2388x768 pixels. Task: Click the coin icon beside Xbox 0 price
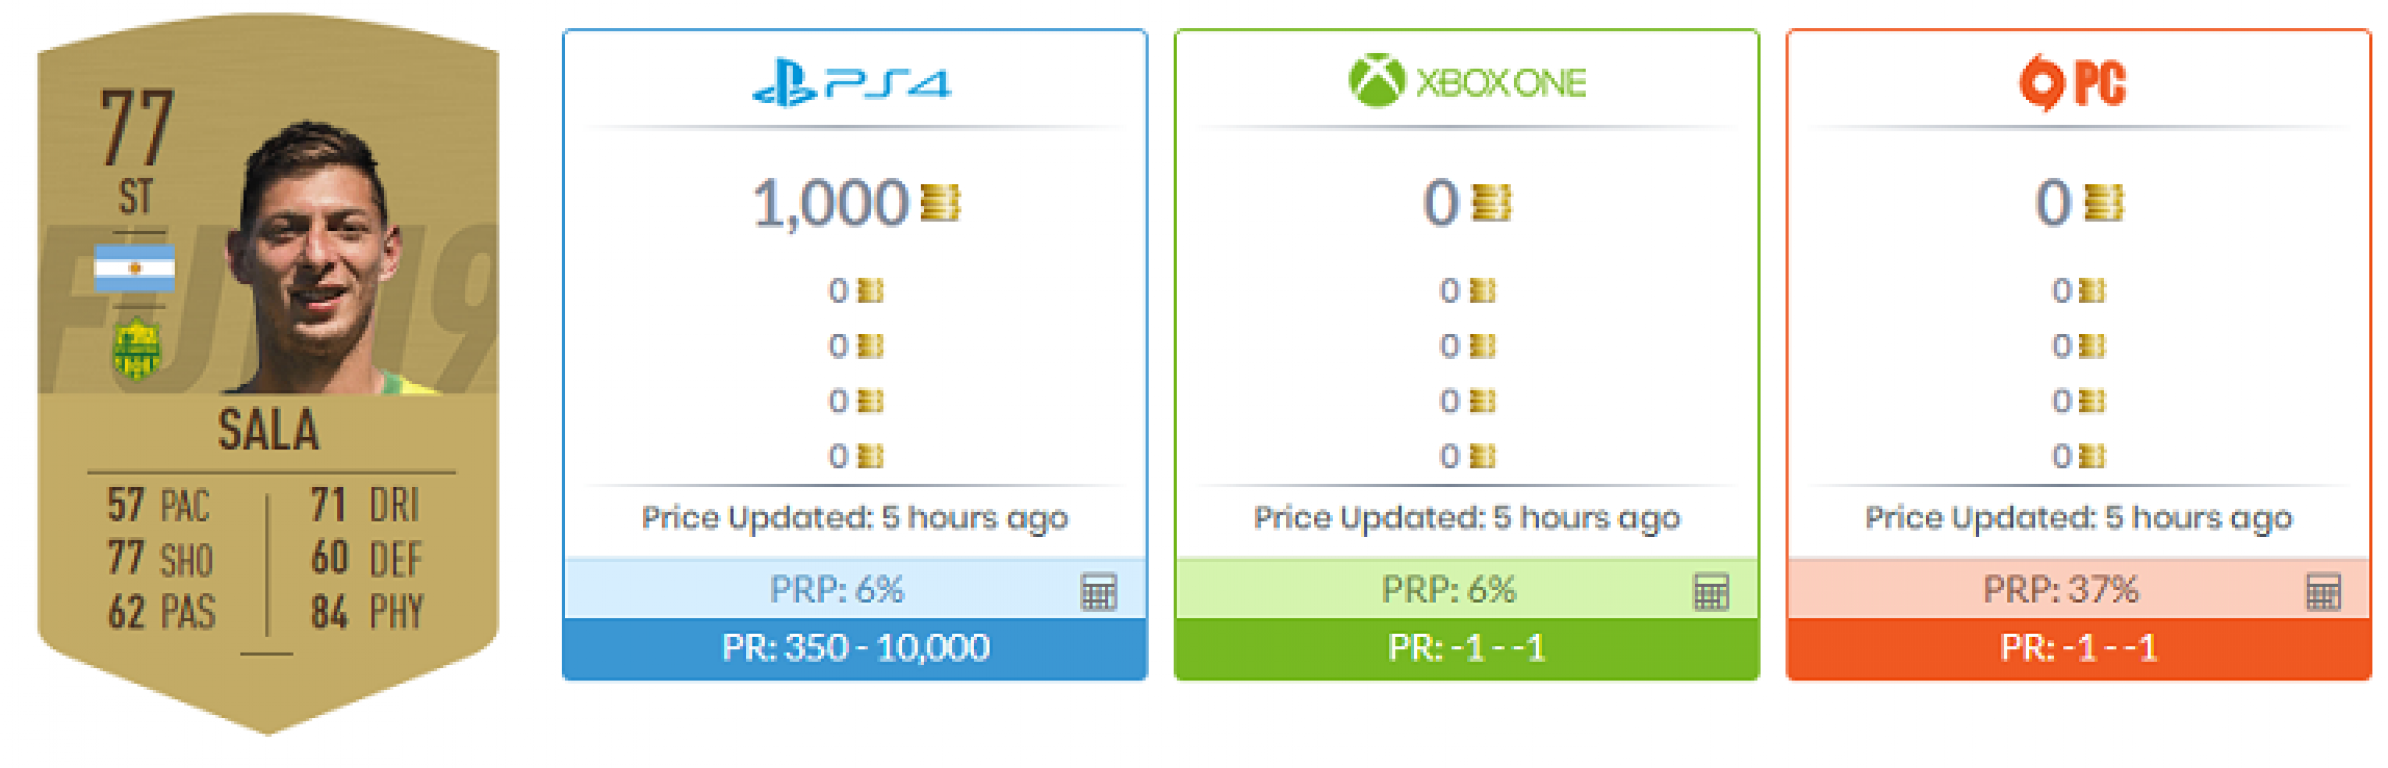tap(1492, 203)
